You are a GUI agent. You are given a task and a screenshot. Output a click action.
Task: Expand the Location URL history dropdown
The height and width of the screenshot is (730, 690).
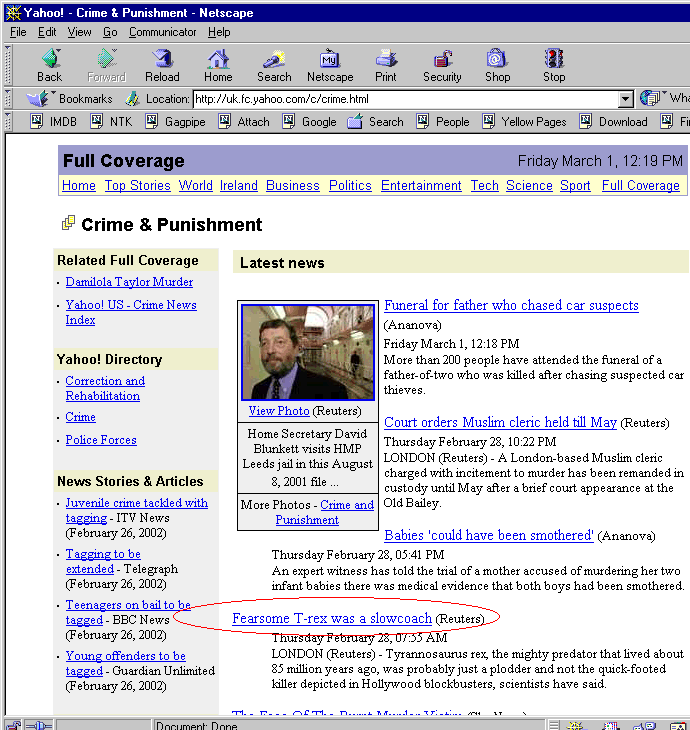626,99
